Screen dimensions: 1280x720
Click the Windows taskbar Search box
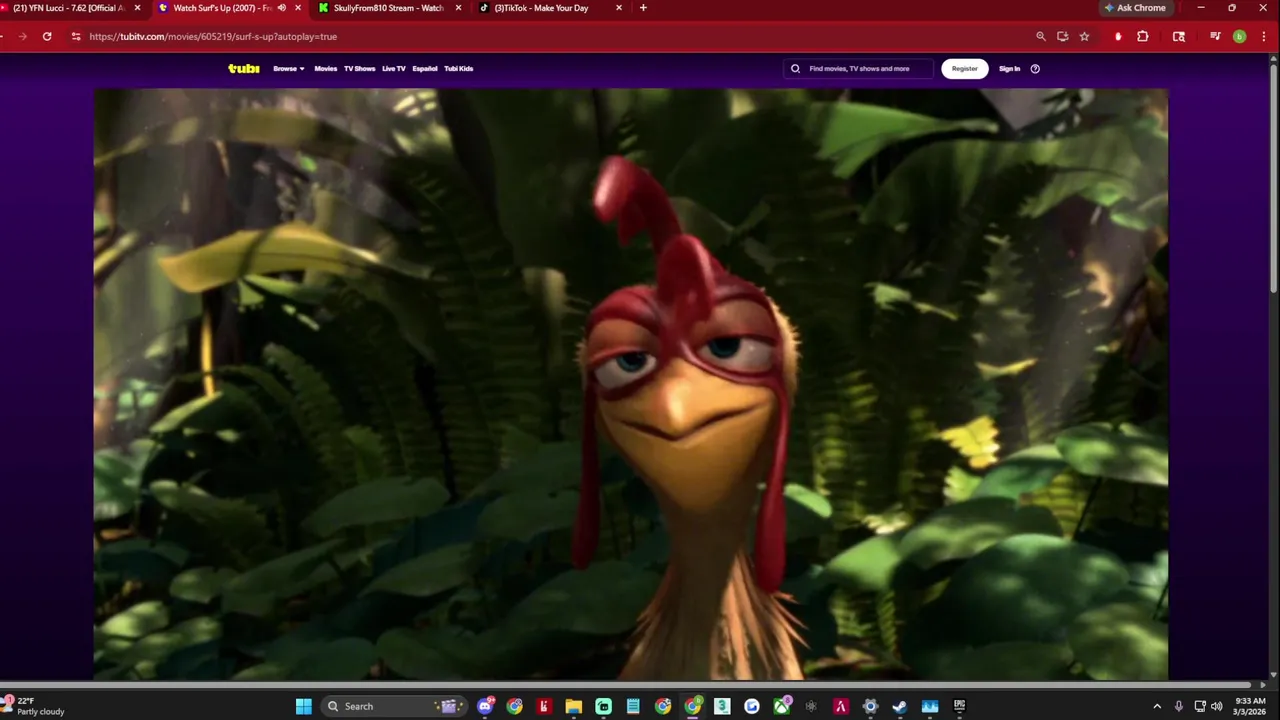(x=394, y=706)
